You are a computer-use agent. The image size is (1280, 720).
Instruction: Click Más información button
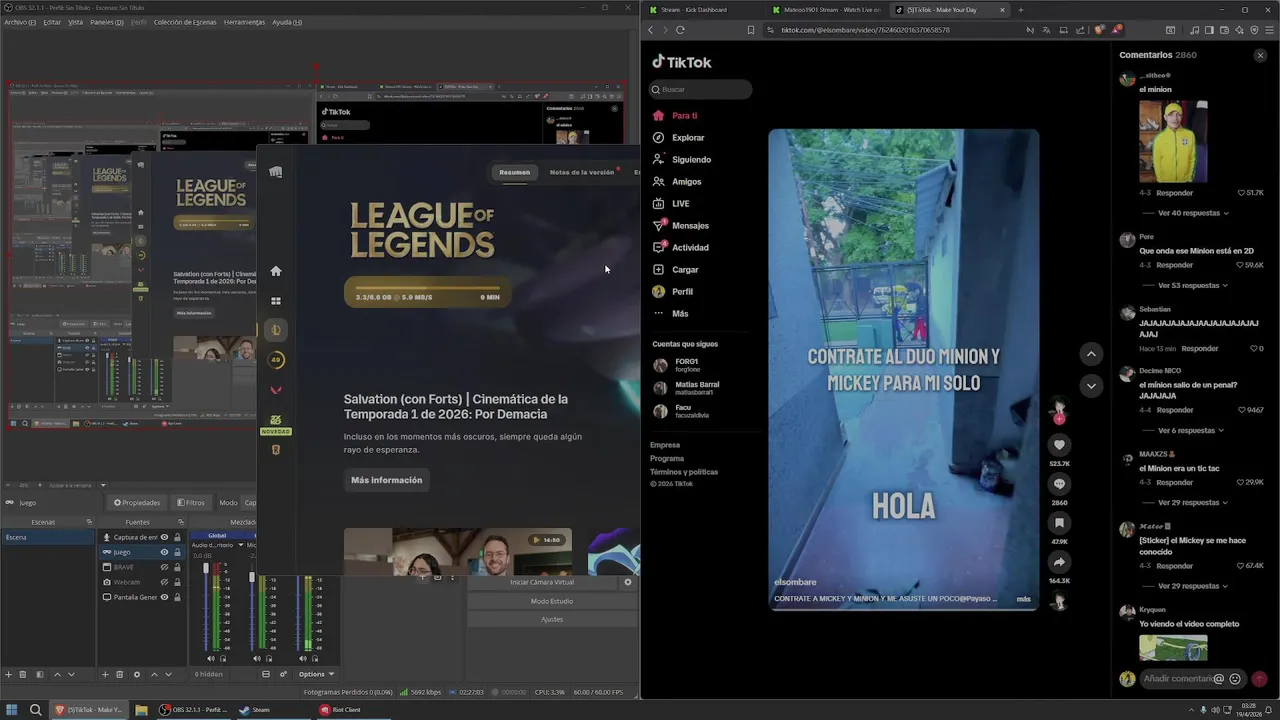386,480
